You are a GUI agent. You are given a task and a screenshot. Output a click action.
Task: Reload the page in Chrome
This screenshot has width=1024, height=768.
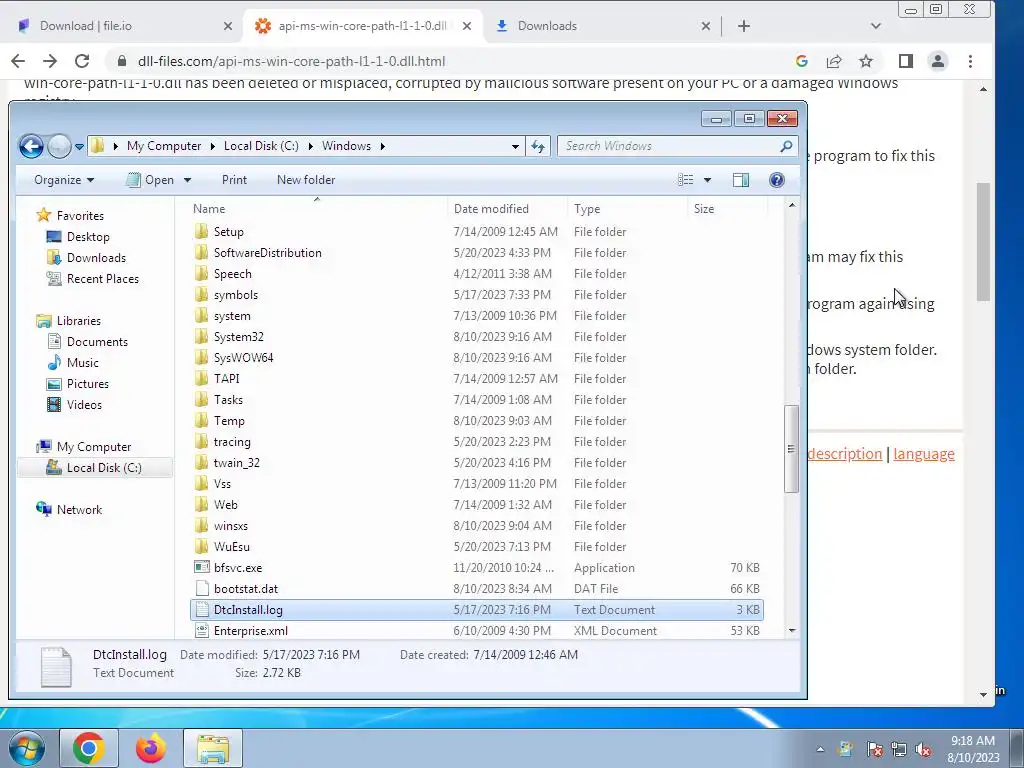[x=82, y=61]
